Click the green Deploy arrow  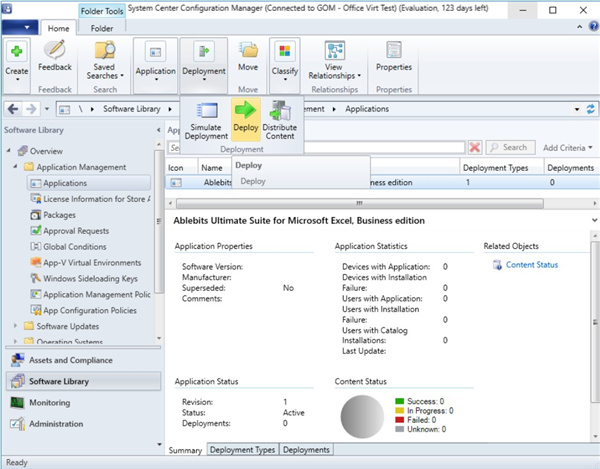coord(246,110)
